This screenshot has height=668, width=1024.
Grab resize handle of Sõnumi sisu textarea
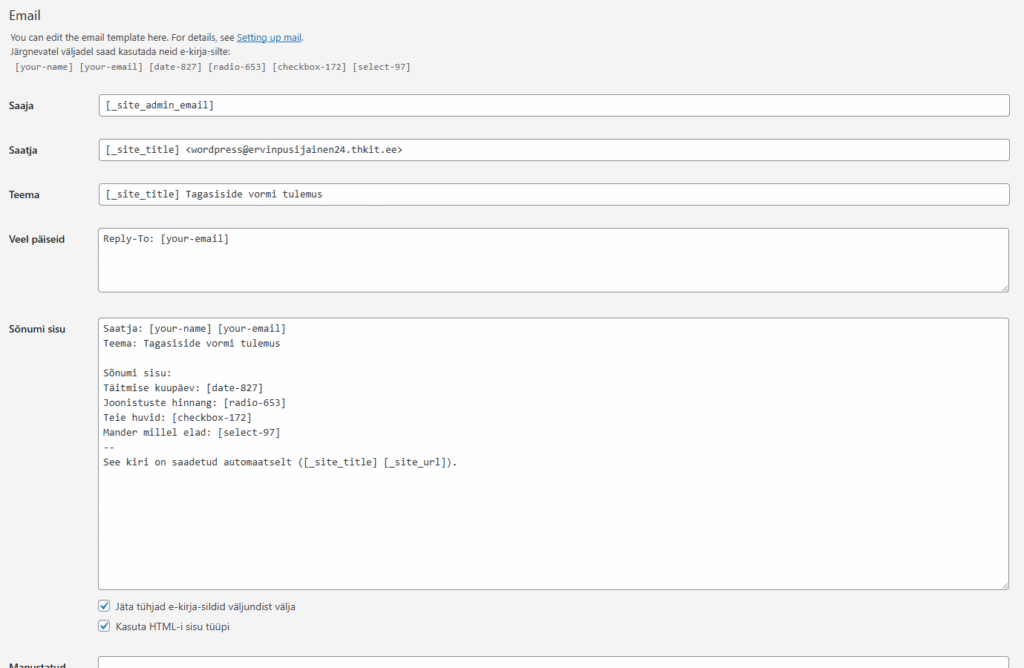pyautogui.click(x=1004, y=585)
